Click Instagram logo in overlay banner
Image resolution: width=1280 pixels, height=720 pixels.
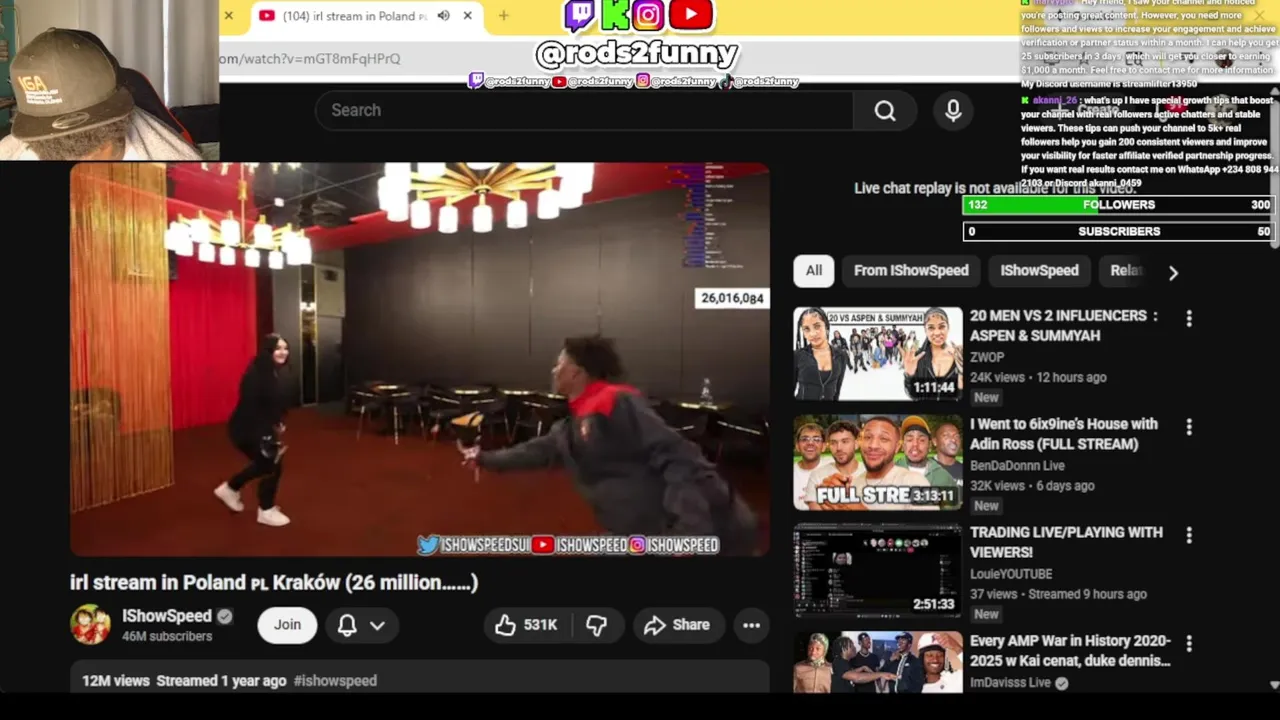(648, 15)
